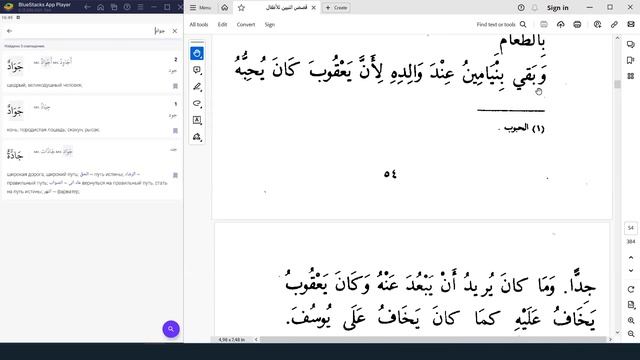This screenshot has width=640, height=360.
Task: Open Acrobat help icon
Action: [x=521, y=8]
